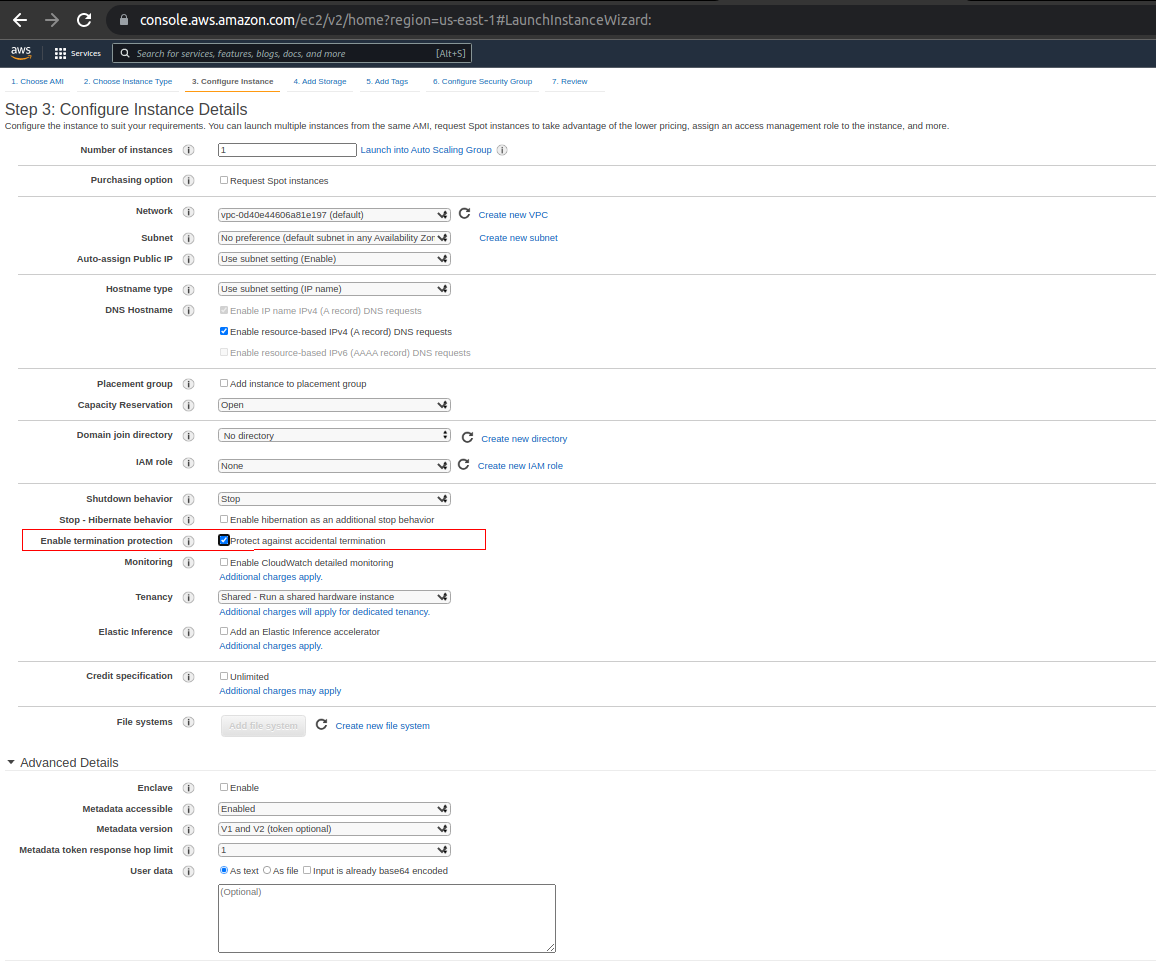Click Create new VPC link

click(513, 215)
